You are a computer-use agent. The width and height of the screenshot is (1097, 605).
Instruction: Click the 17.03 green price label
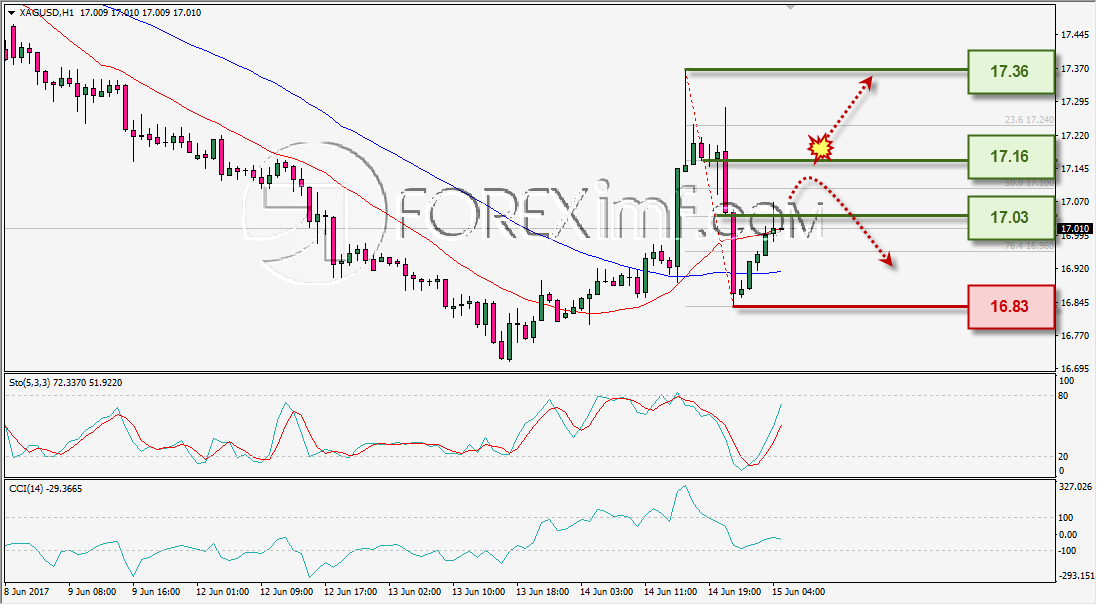pyautogui.click(x=1010, y=218)
